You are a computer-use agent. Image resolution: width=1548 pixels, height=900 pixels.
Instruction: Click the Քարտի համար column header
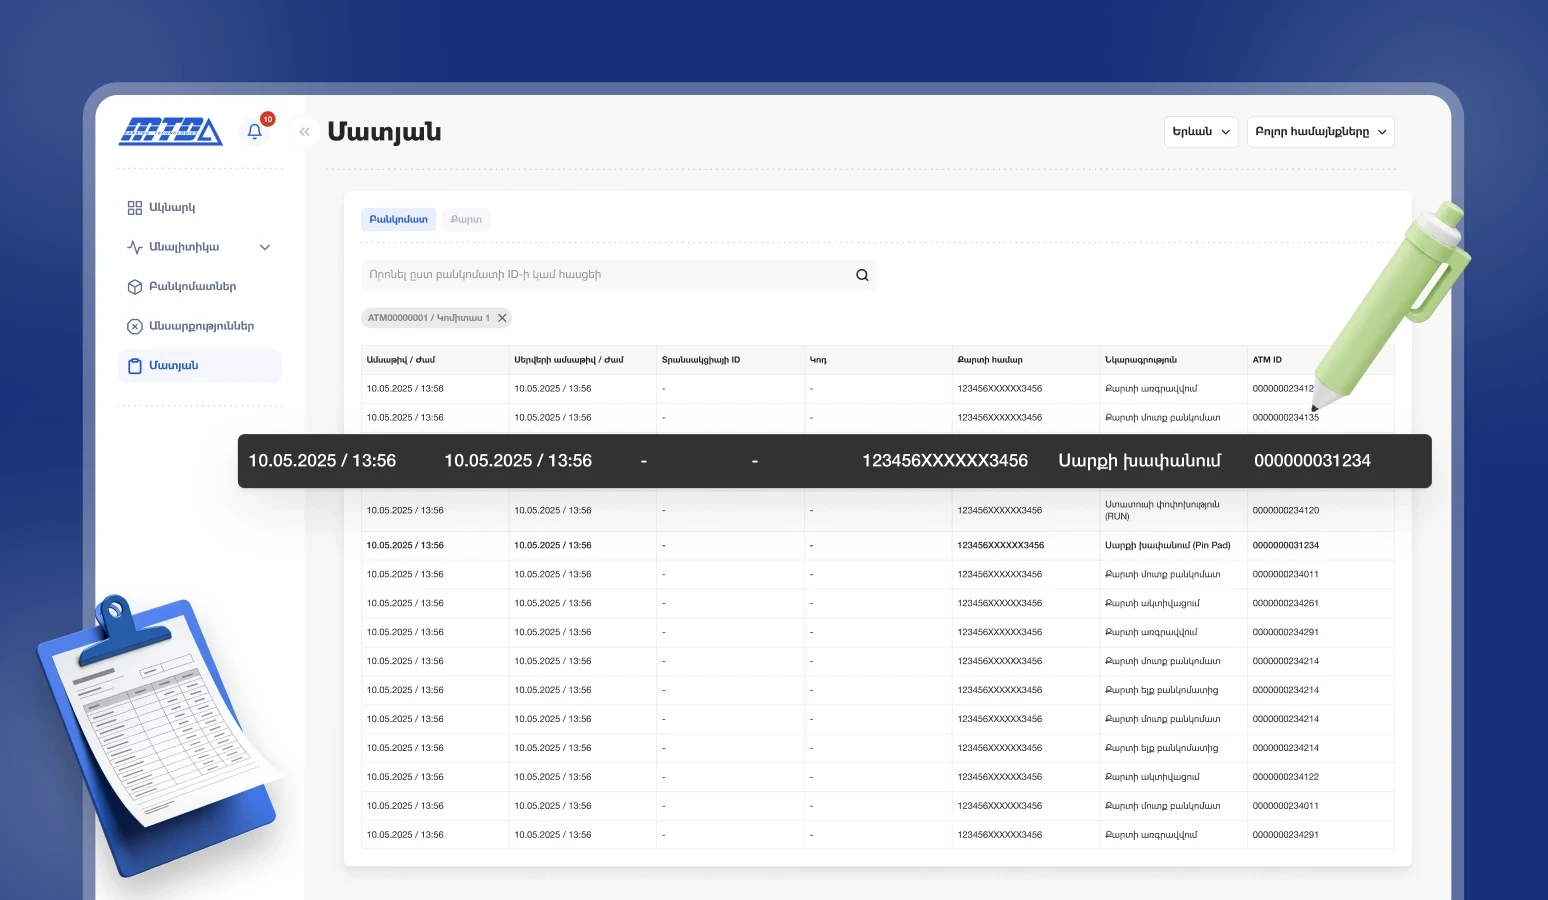click(x=990, y=360)
